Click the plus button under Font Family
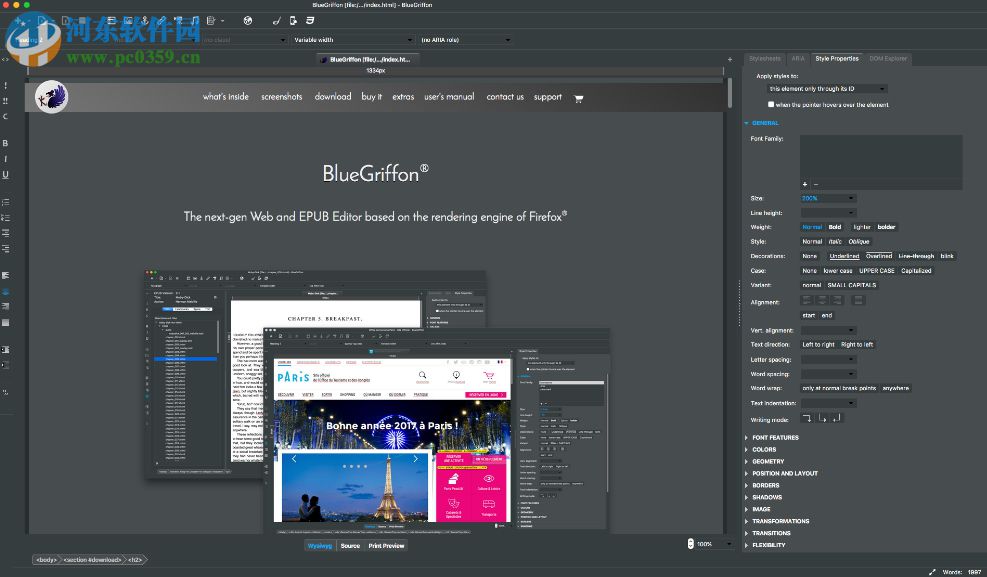987x577 pixels. (805, 184)
